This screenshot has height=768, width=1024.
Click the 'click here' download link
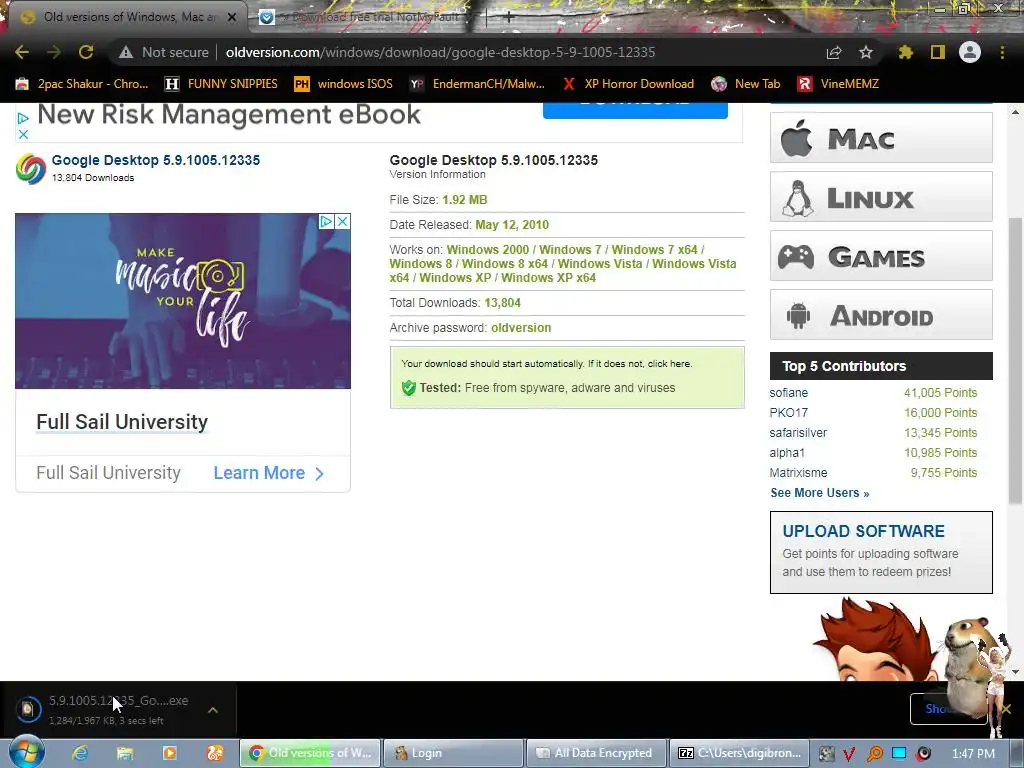click(669, 364)
